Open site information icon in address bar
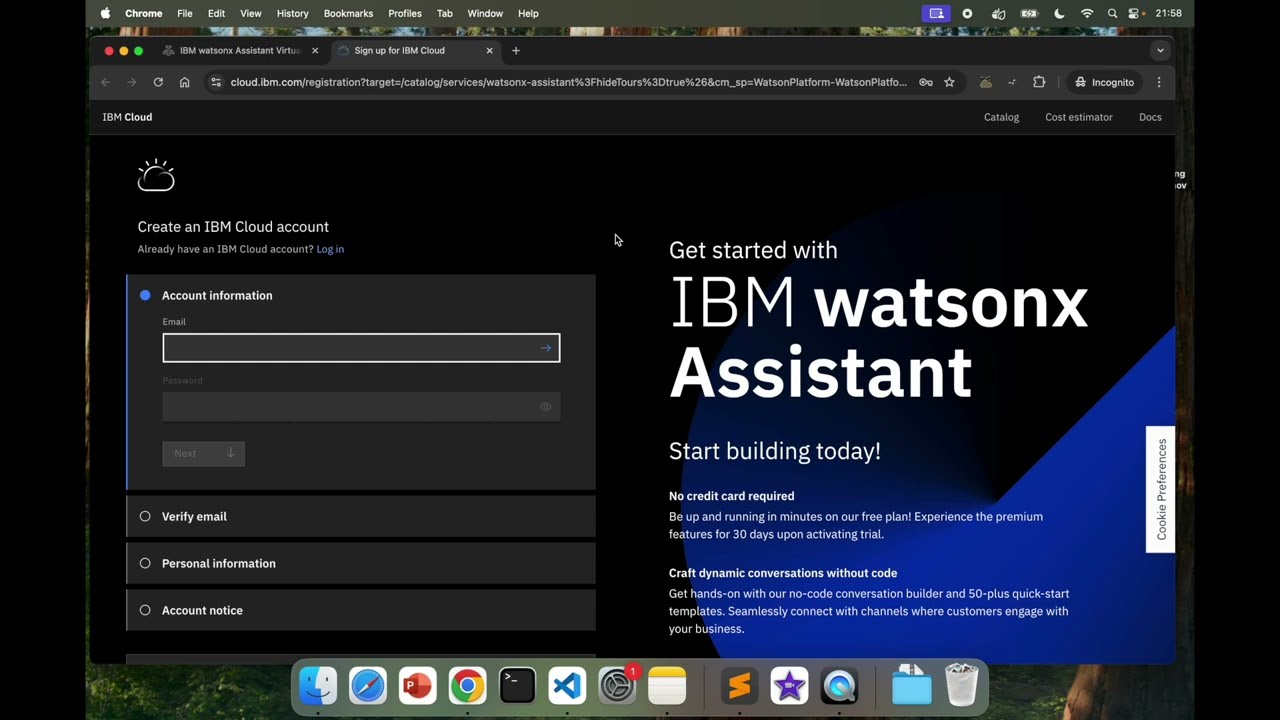 pos(215,82)
